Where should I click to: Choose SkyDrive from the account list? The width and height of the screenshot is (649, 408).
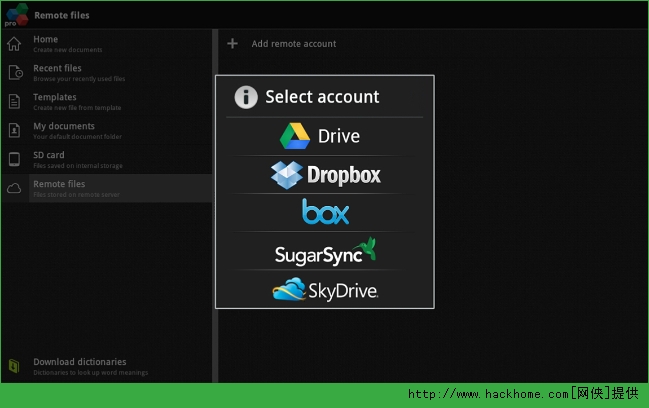coord(324,290)
